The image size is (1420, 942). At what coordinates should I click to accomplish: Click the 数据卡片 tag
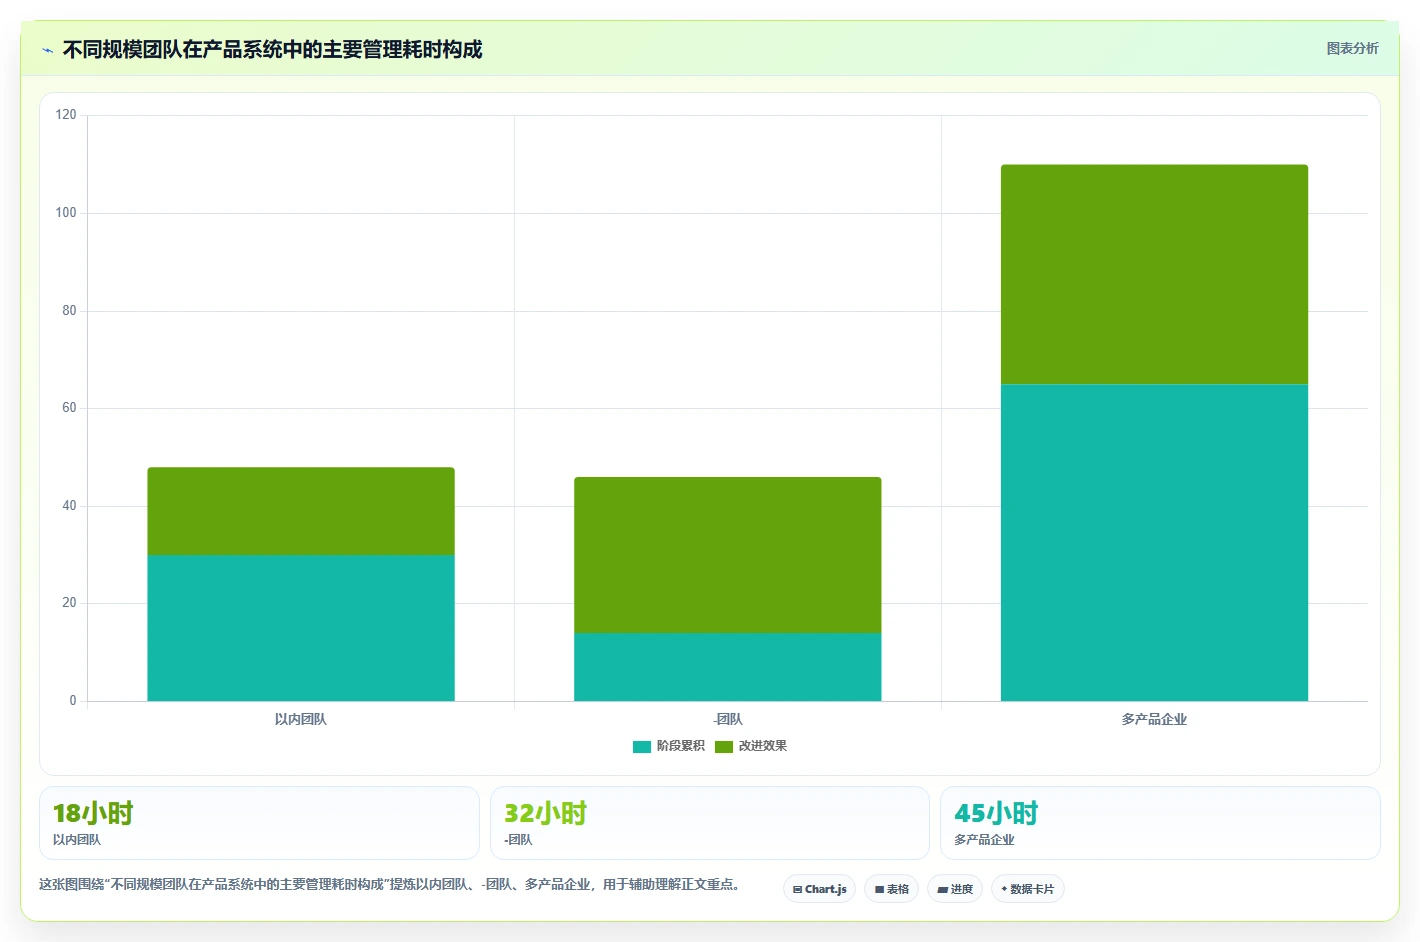(x=1028, y=889)
